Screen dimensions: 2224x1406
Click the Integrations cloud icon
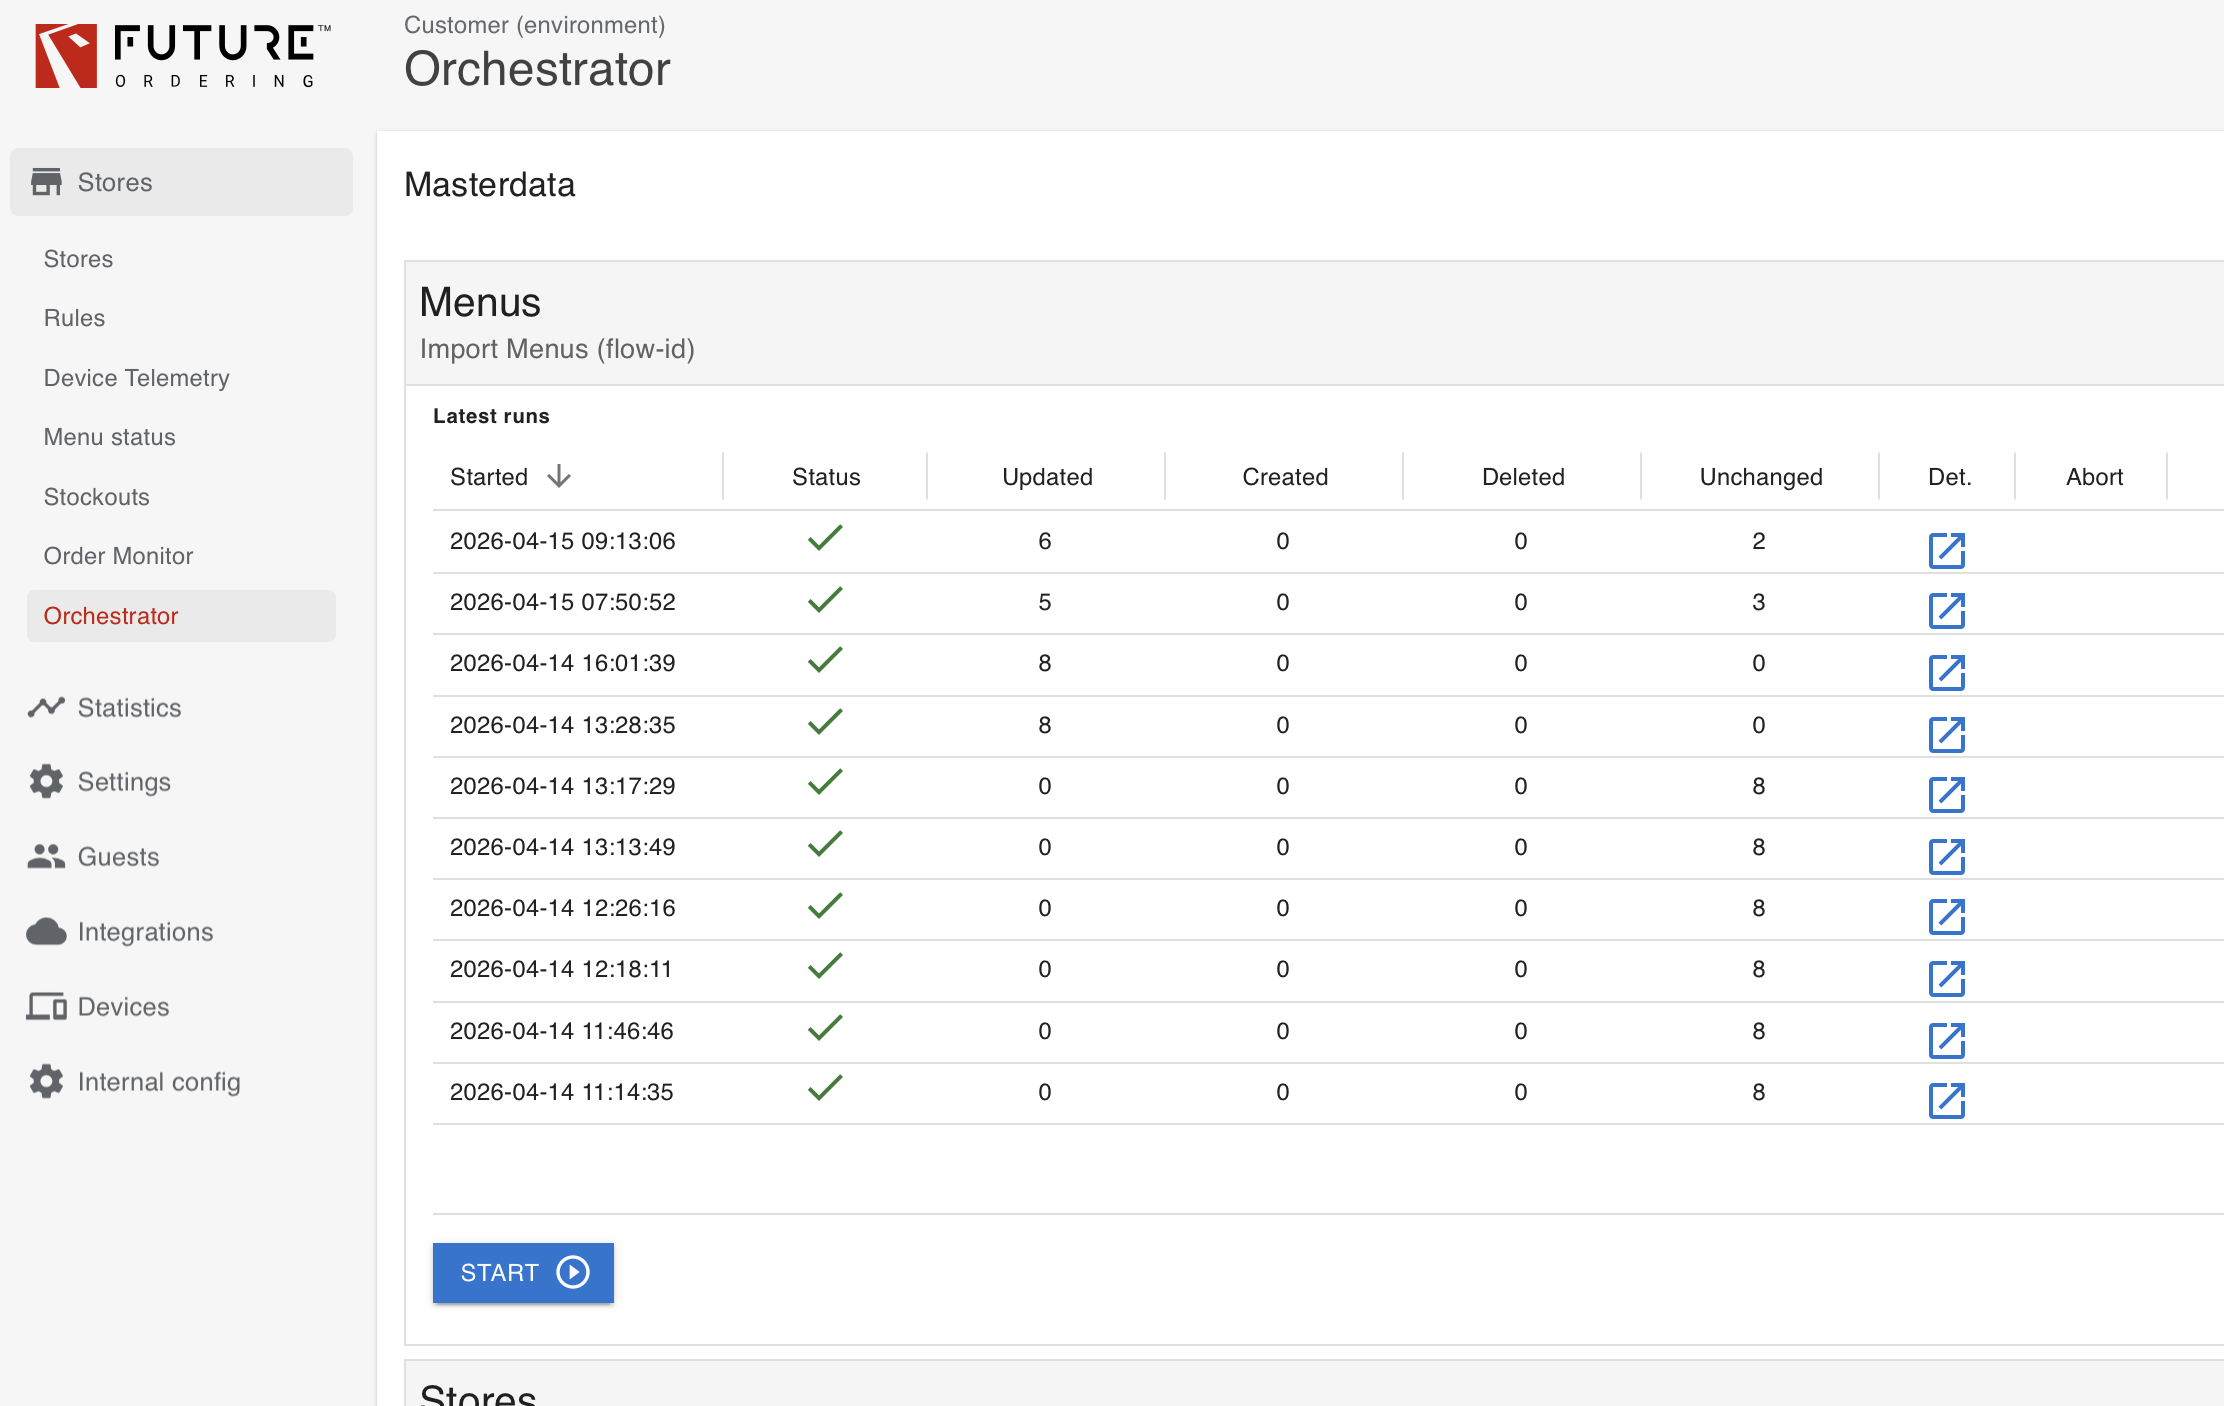pyautogui.click(x=46, y=931)
